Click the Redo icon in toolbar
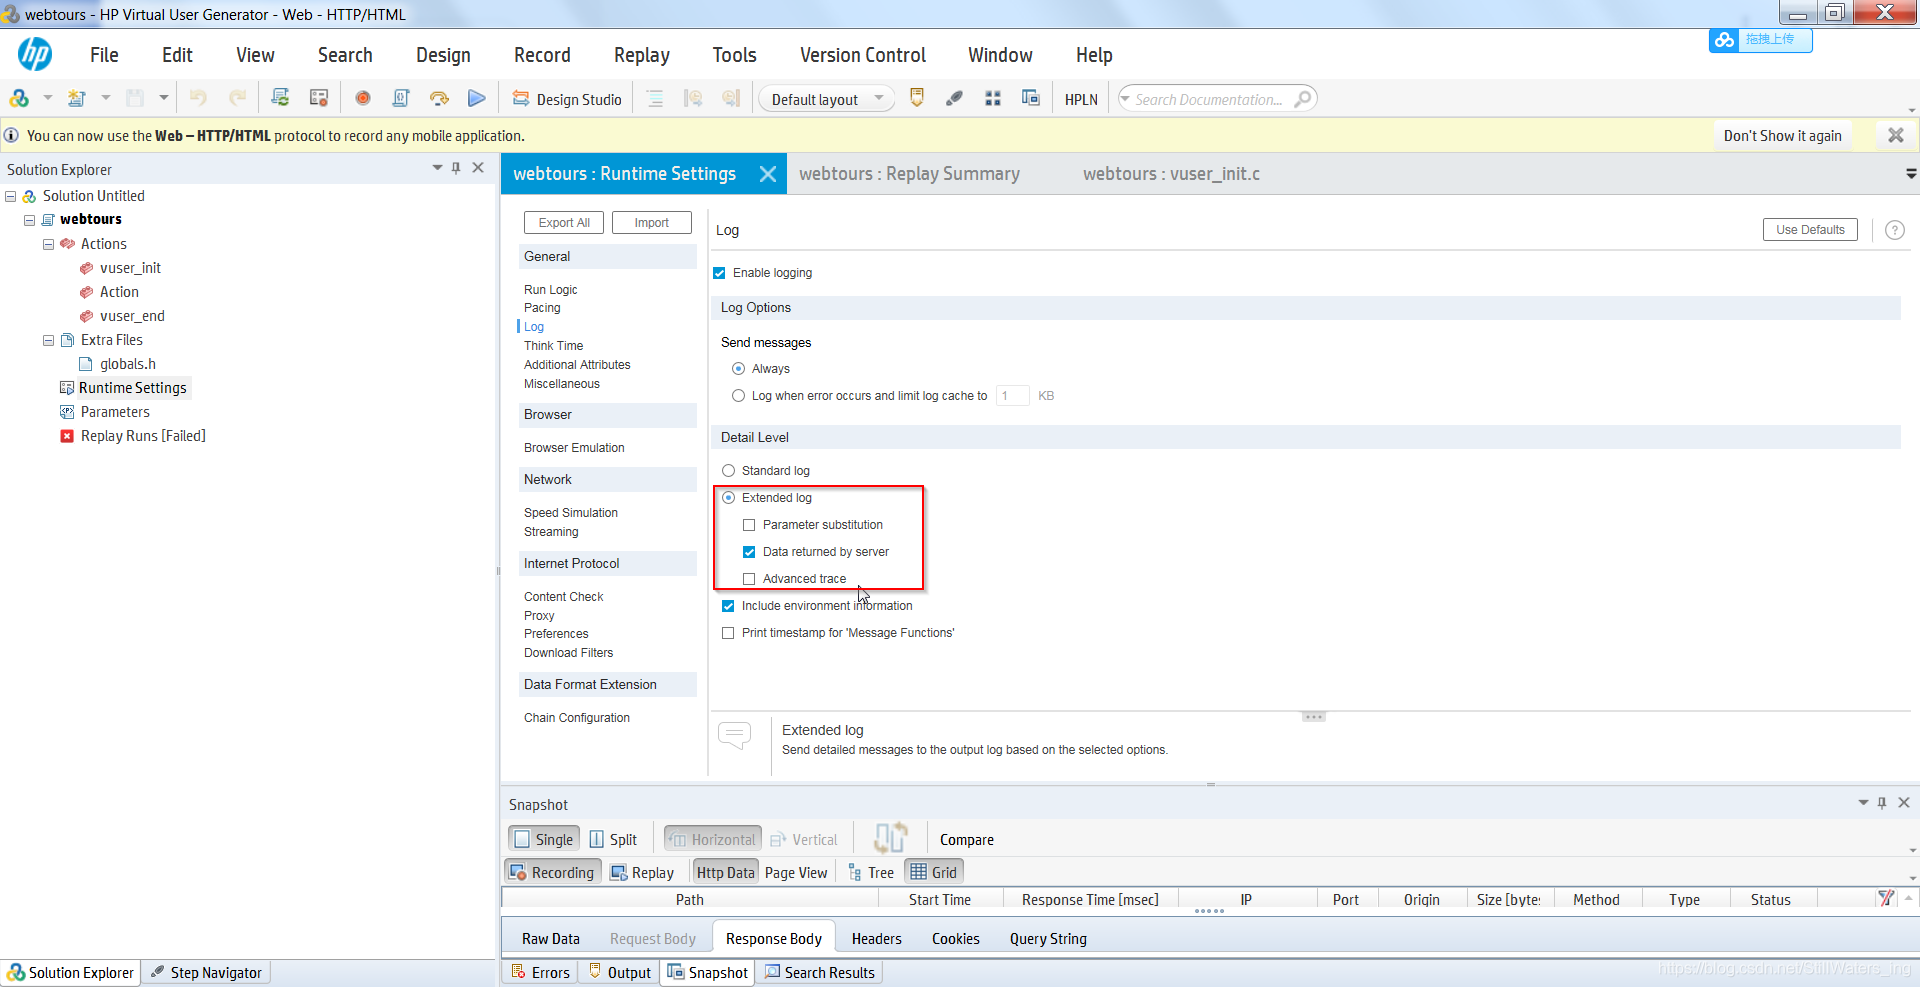This screenshot has width=1920, height=987. 237,98
